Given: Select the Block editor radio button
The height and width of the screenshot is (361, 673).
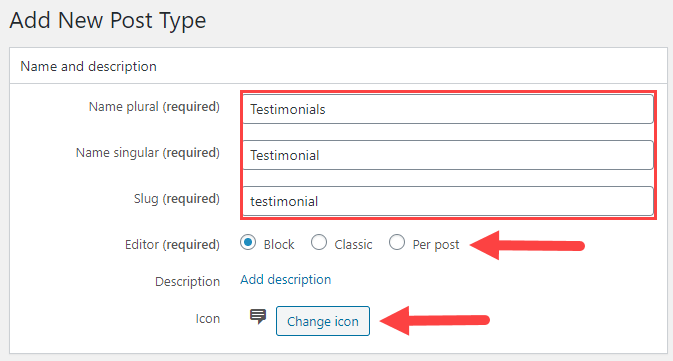Looking at the screenshot, I should [x=248, y=243].
